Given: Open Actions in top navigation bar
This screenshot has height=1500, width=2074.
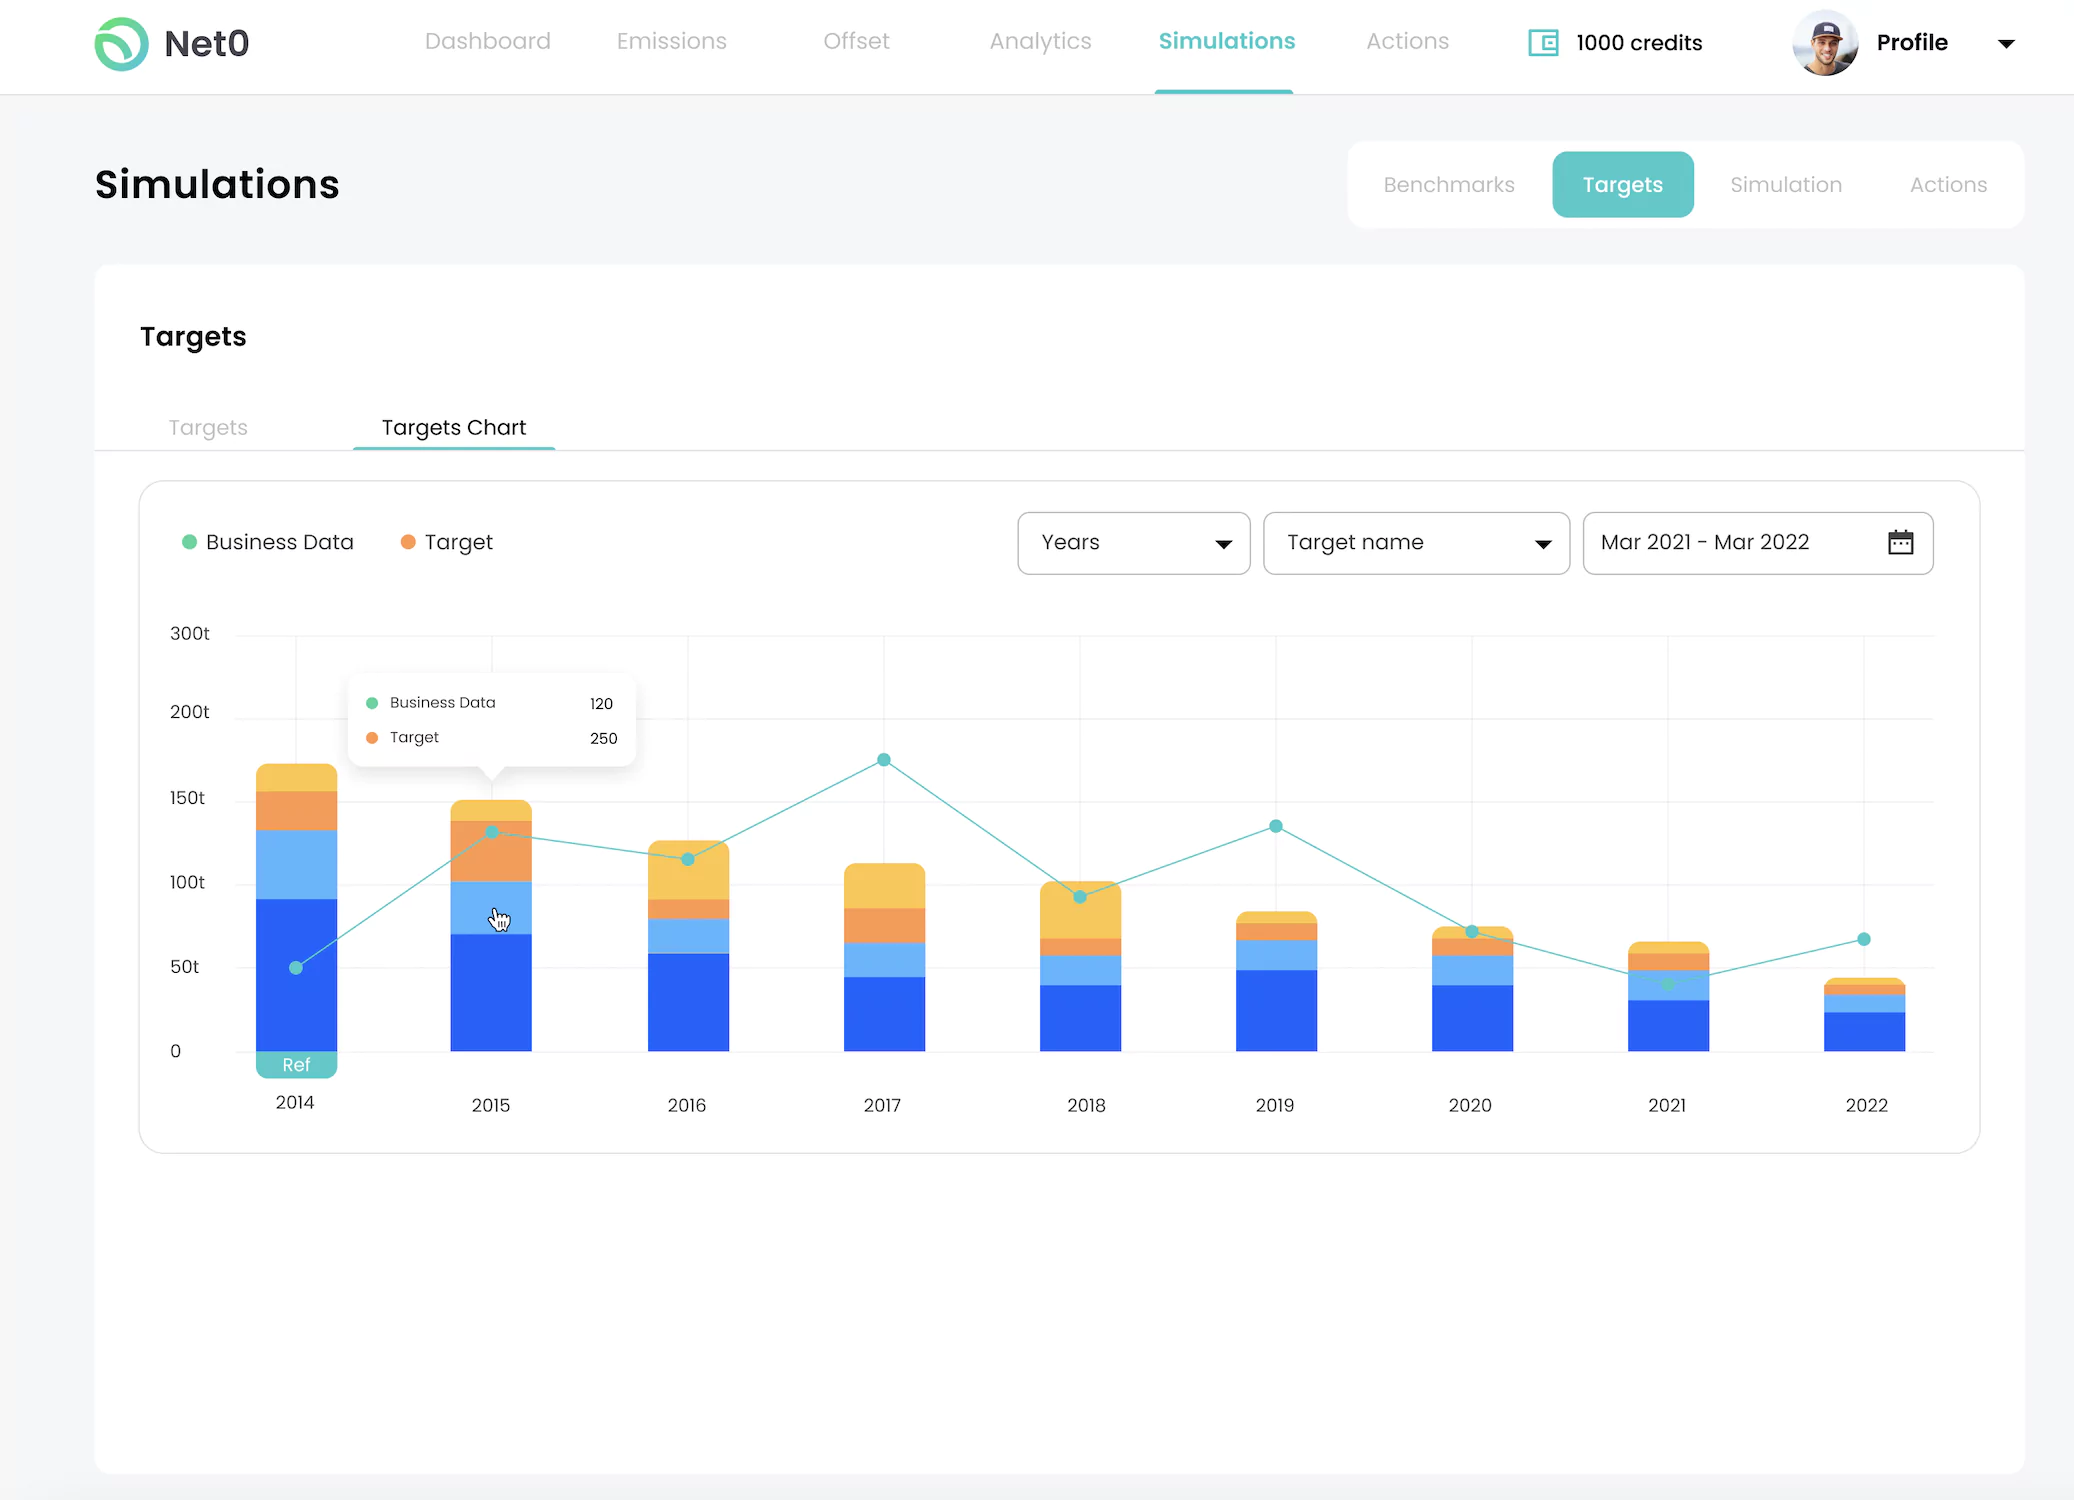Looking at the screenshot, I should click(1407, 41).
